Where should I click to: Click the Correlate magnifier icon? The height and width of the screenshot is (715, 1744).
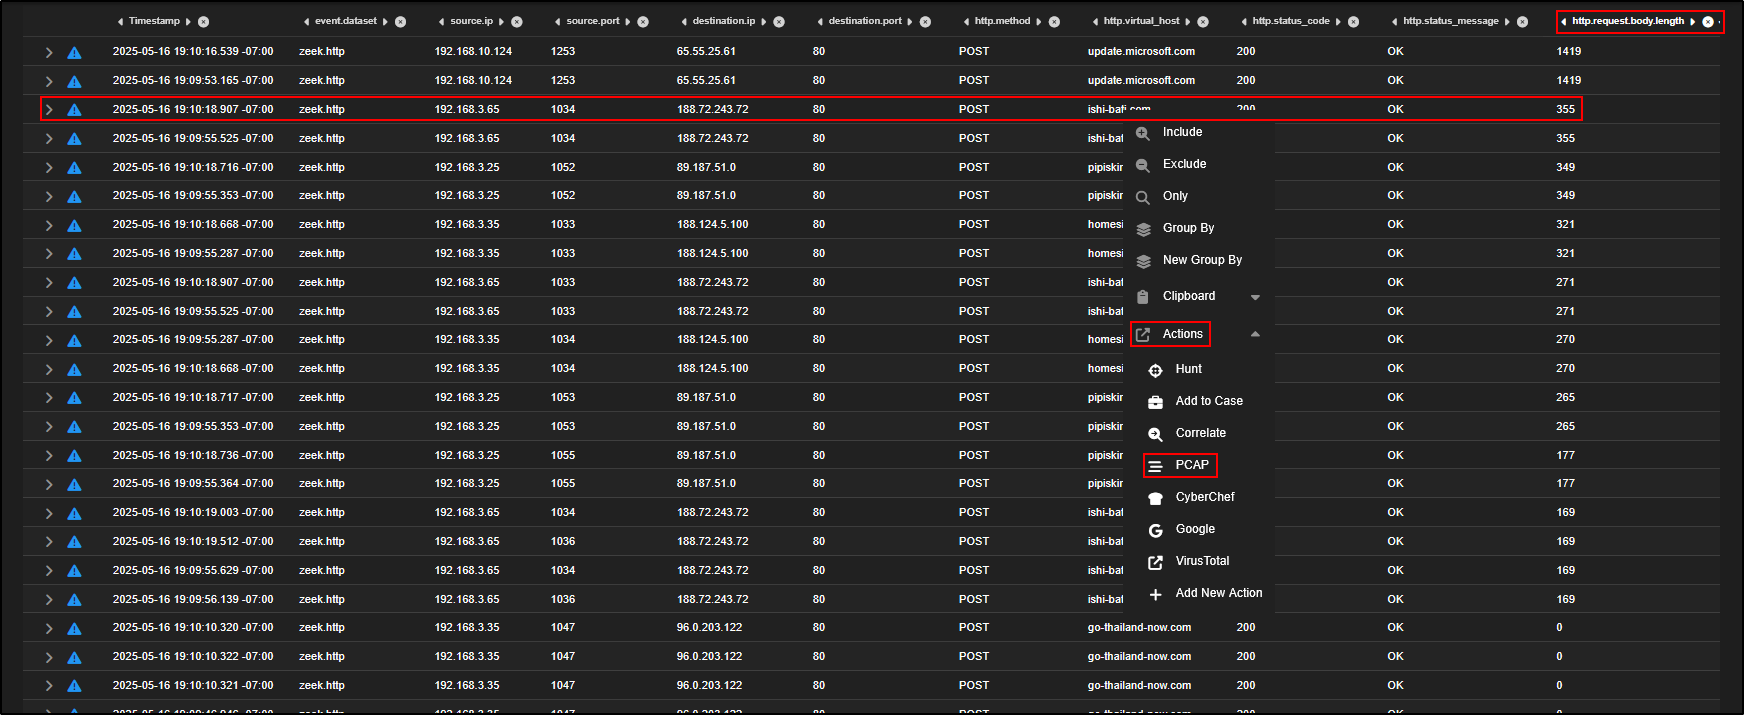point(1155,434)
